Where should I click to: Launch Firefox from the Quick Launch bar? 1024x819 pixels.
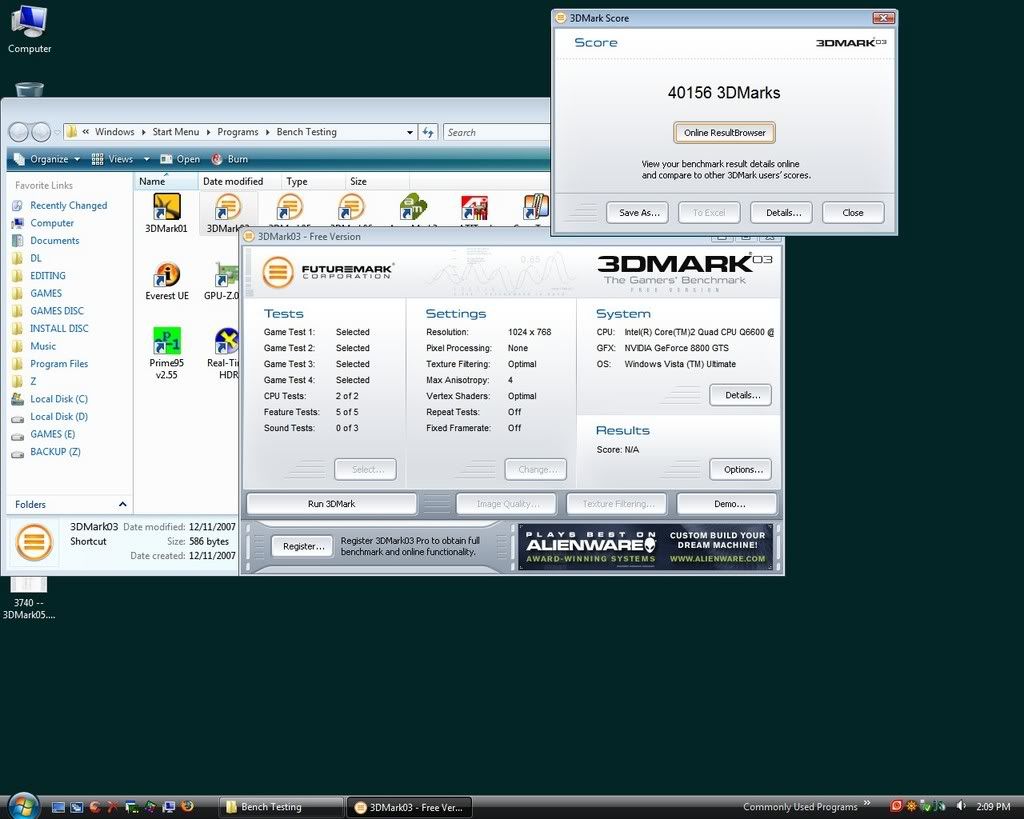click(187, 807)
